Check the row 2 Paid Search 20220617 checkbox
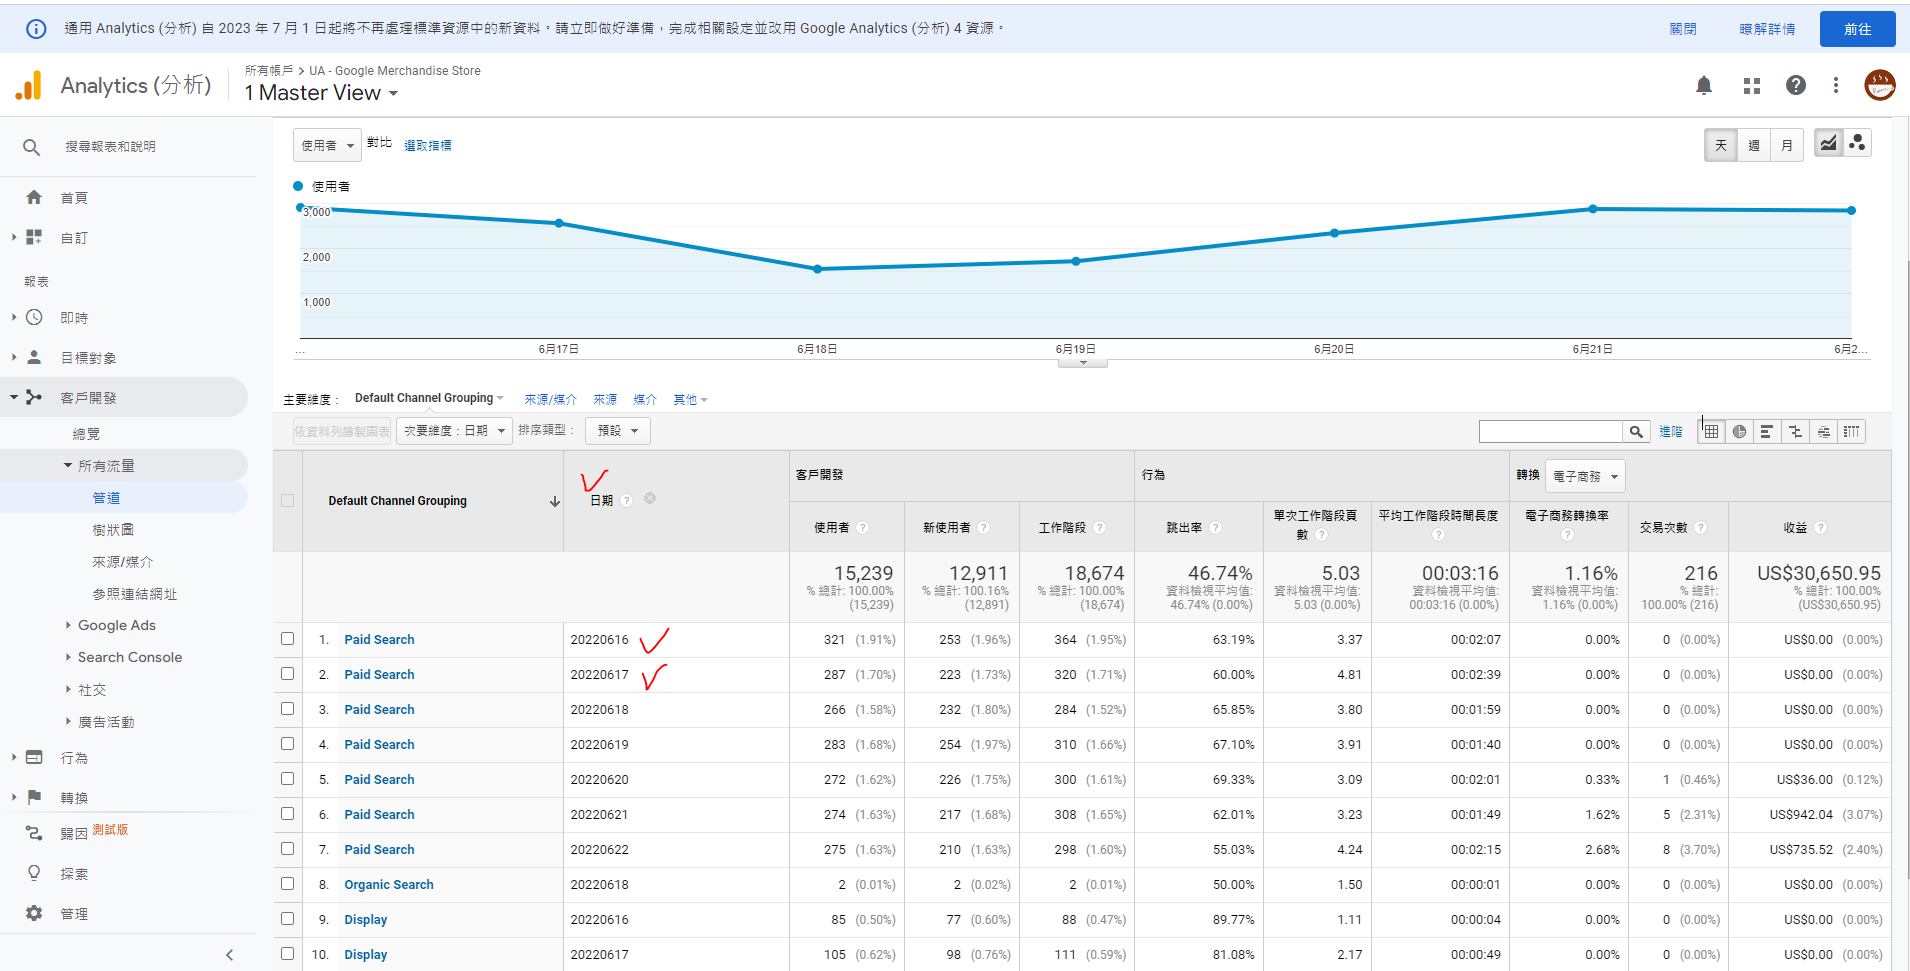The height and width of the screenshot is (971, 1910). point(288,674)
